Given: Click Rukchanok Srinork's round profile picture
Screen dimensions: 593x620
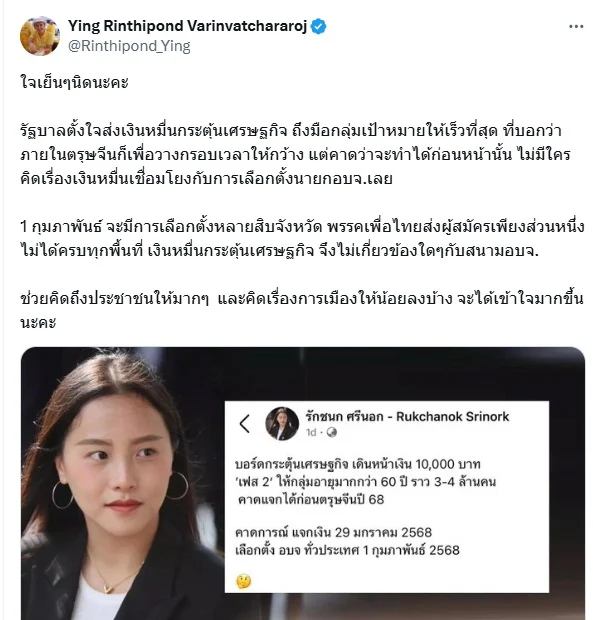Looking at the screenshot, I should (x=281, y=423).
